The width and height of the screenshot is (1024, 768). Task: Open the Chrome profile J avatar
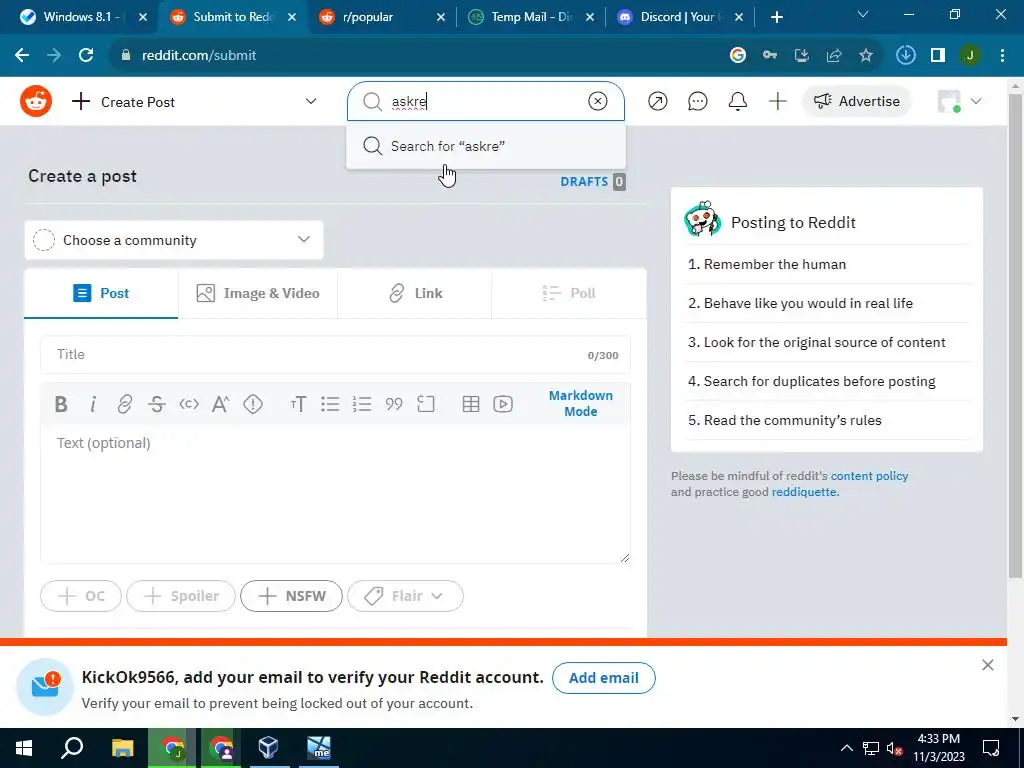pos(970,56)
